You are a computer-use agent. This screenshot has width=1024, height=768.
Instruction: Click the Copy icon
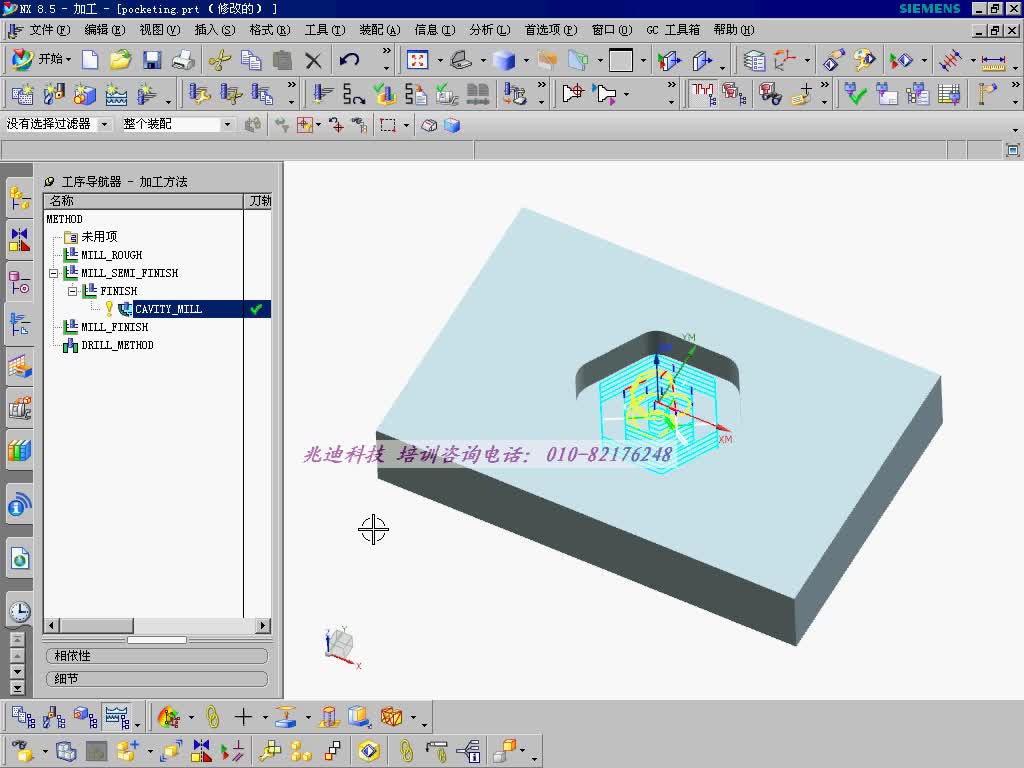251,60
